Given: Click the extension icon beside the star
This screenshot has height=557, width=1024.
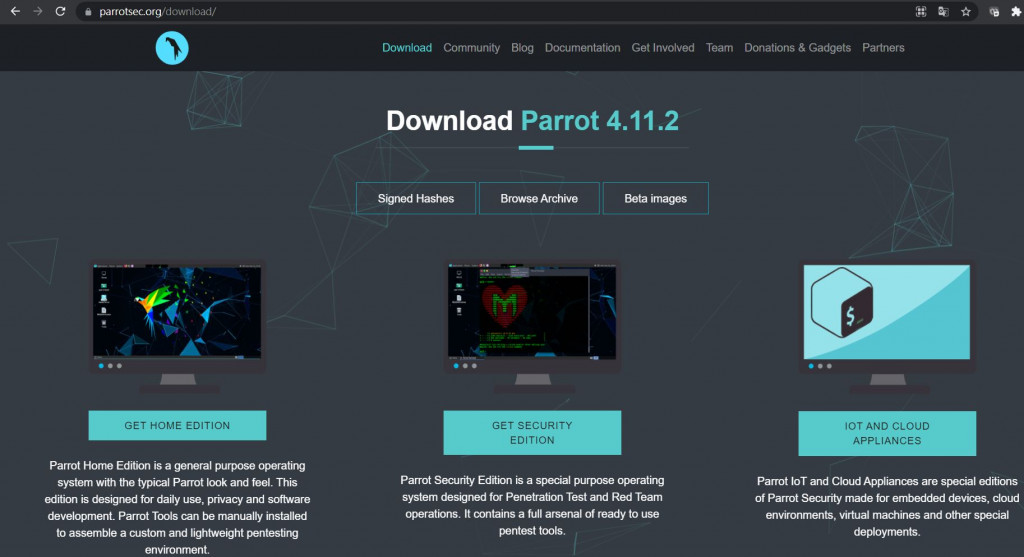Looking at the screenshot, I should coord(994,11).
